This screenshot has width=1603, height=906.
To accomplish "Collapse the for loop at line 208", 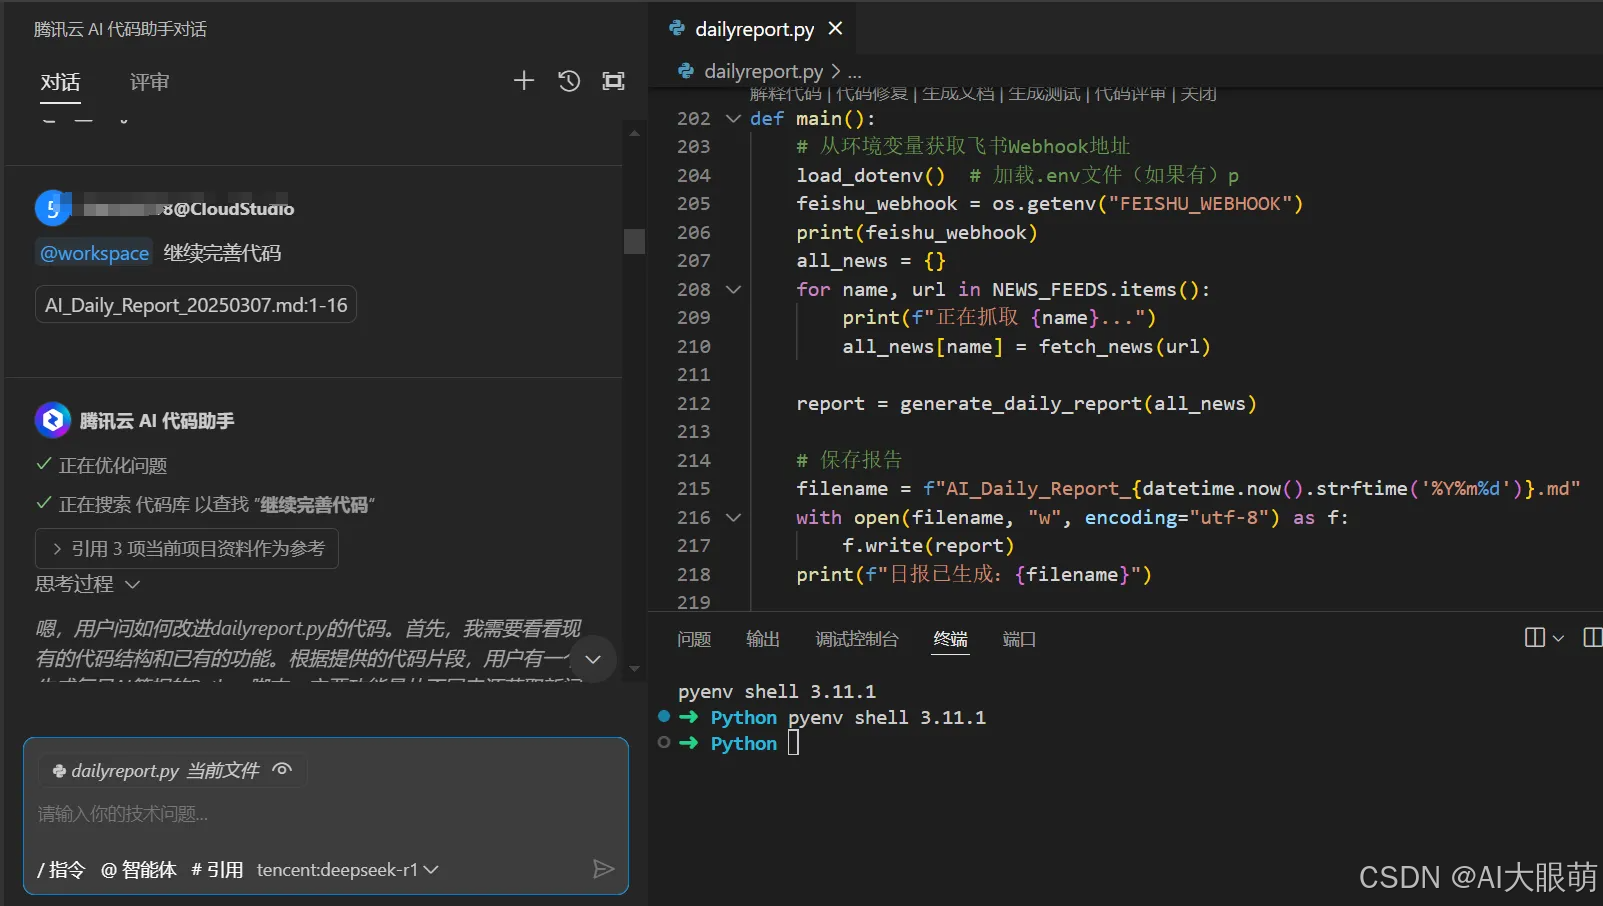I will 733,289.
